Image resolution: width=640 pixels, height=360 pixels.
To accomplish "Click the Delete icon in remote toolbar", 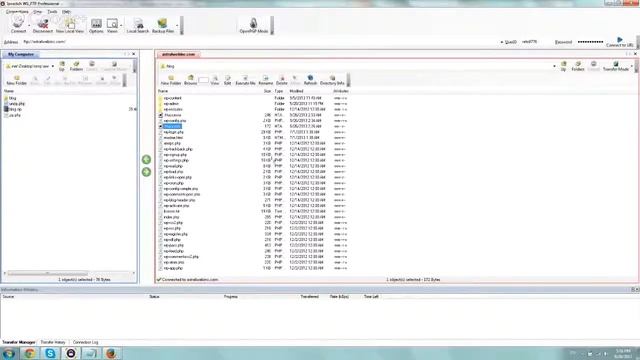I will pos(282,80).
